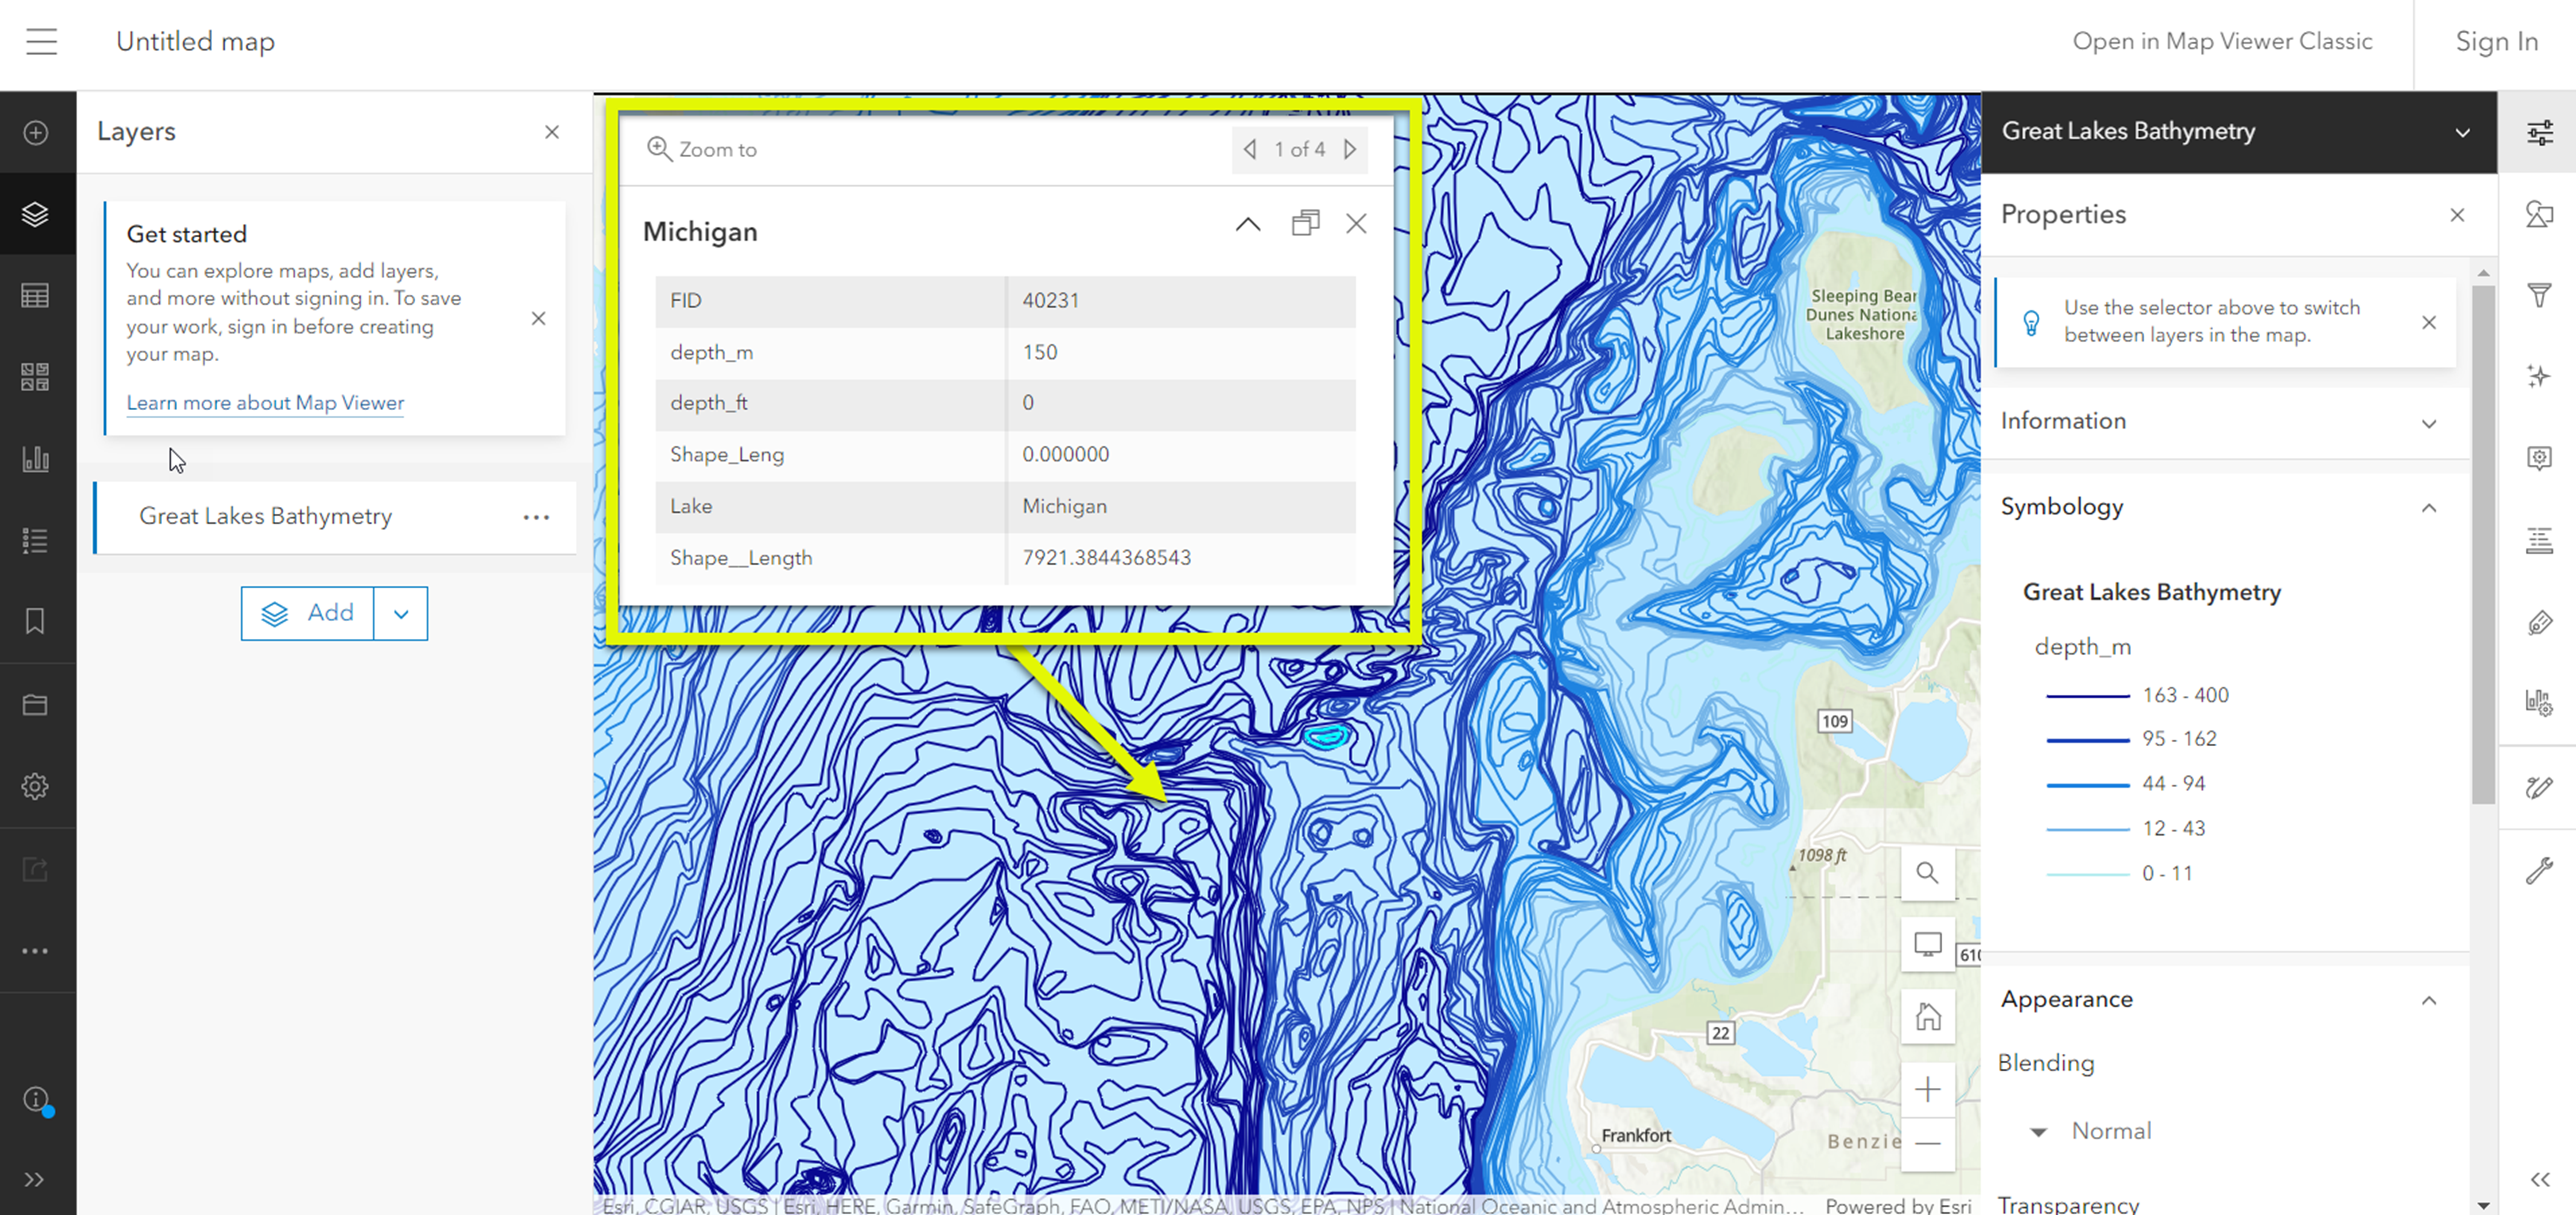Image resolution: width=2576 pixels, height=1215 pixels.
Task: Open options for Great Lakes Bathymetry layer
Action: [x=536, y=517]
